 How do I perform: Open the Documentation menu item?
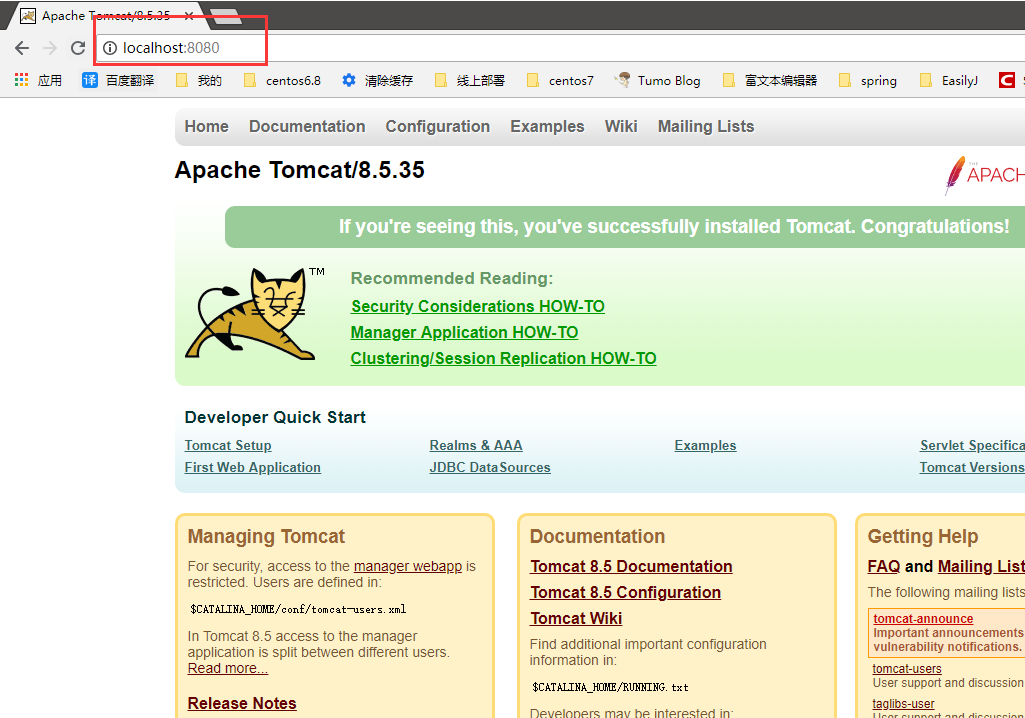coord(307,126)
